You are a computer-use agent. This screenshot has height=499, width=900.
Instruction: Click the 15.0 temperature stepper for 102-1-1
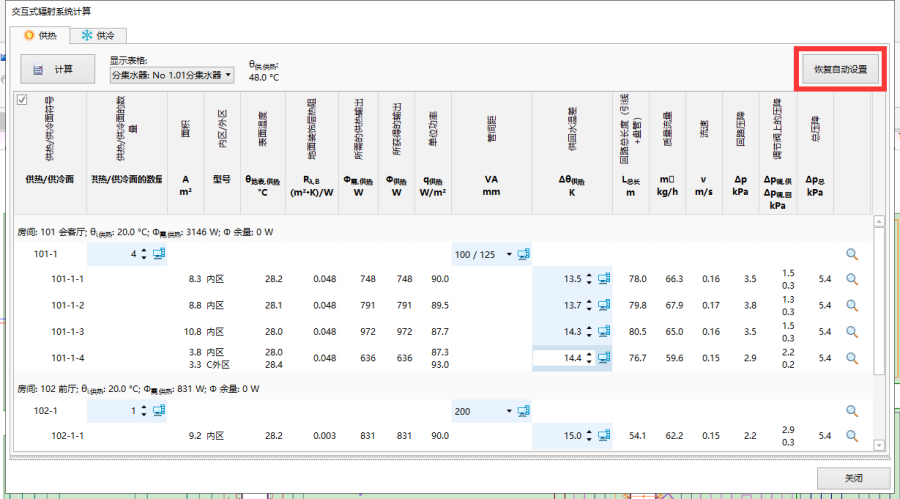pyautogui.click(x=589, y=436)
